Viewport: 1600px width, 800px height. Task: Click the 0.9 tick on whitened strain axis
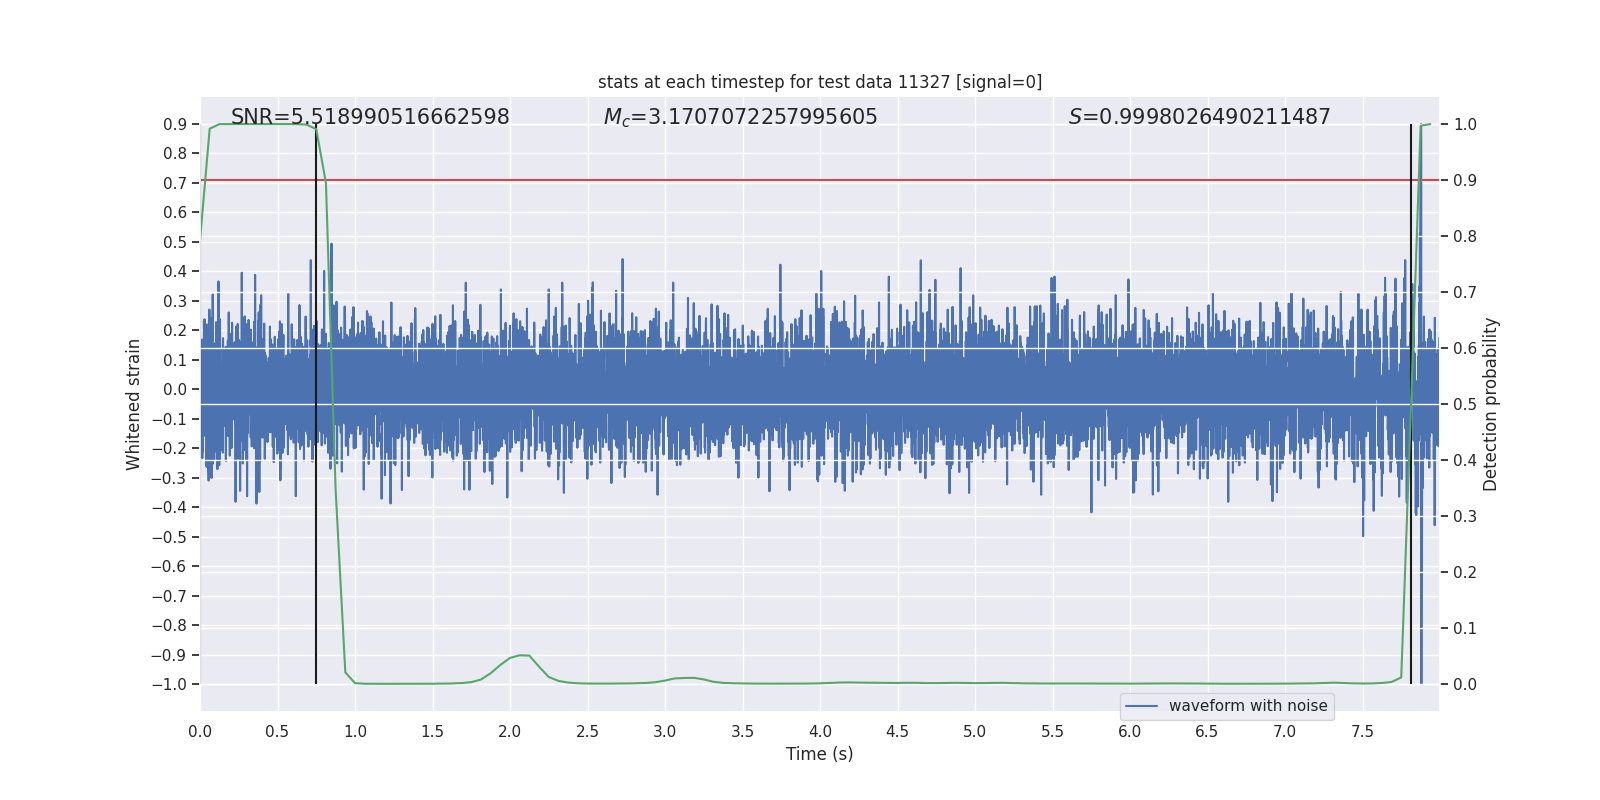click(x=175, y=124)
